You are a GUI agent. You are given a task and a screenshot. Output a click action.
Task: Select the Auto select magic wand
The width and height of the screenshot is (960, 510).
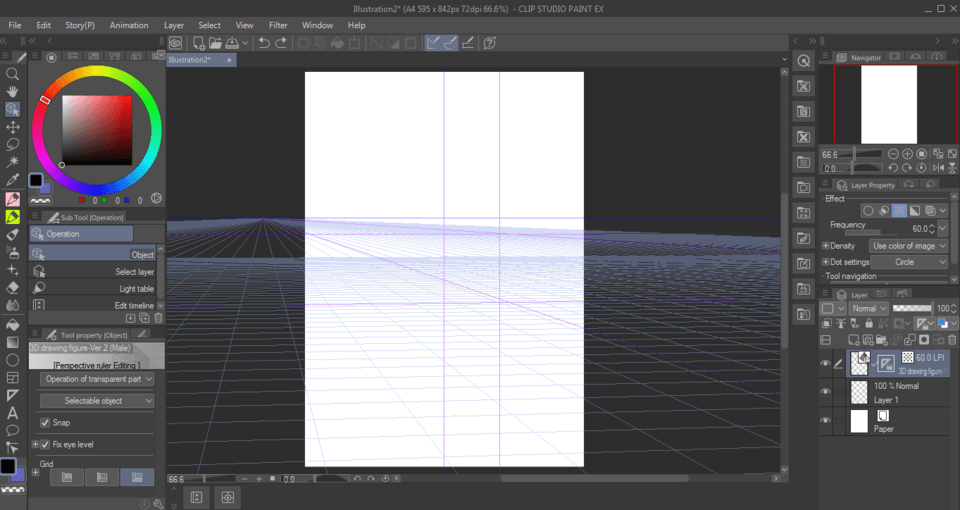(12, 162)
